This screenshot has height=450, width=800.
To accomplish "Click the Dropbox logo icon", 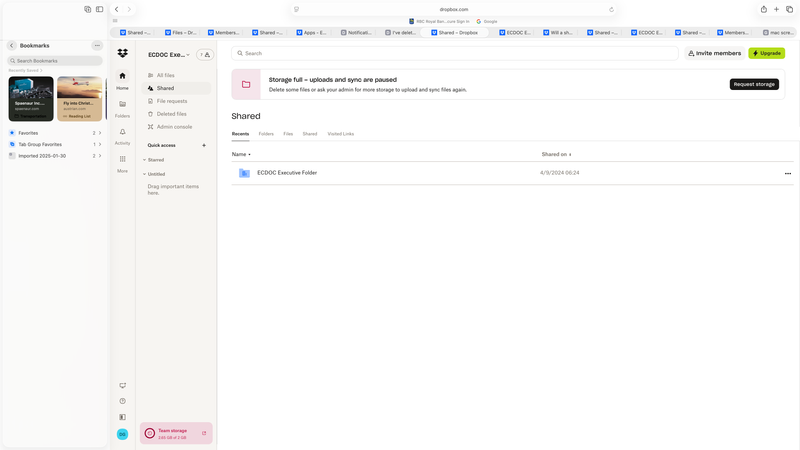I will 122,53.
